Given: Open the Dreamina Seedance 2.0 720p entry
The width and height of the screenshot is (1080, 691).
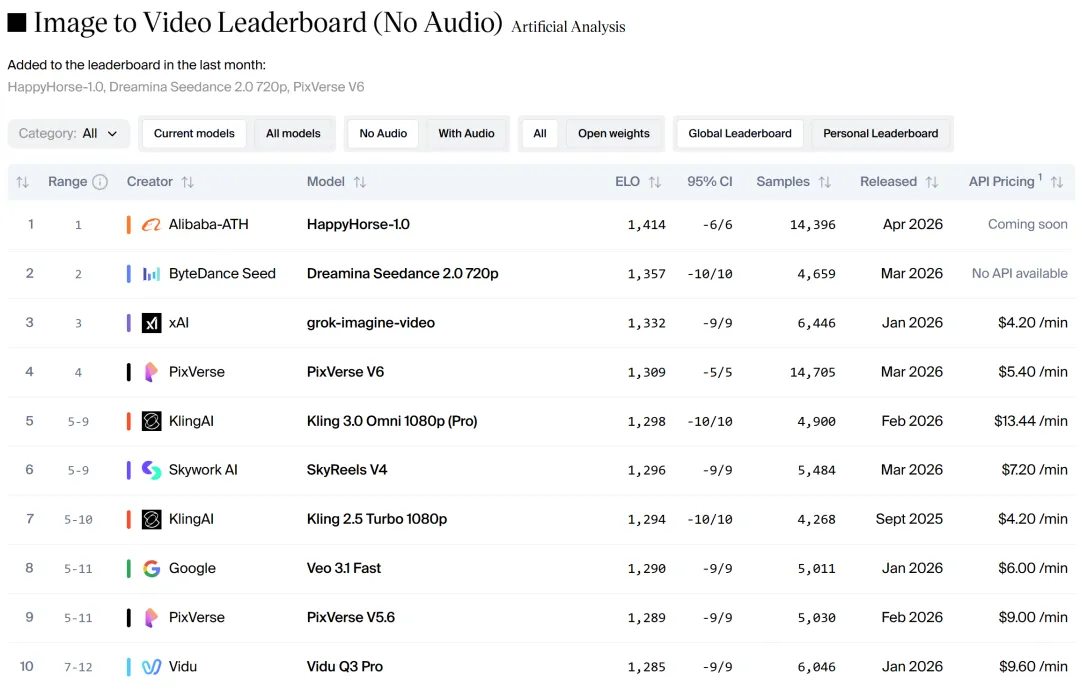Looking at the screenshot, I should coord(402,274).
